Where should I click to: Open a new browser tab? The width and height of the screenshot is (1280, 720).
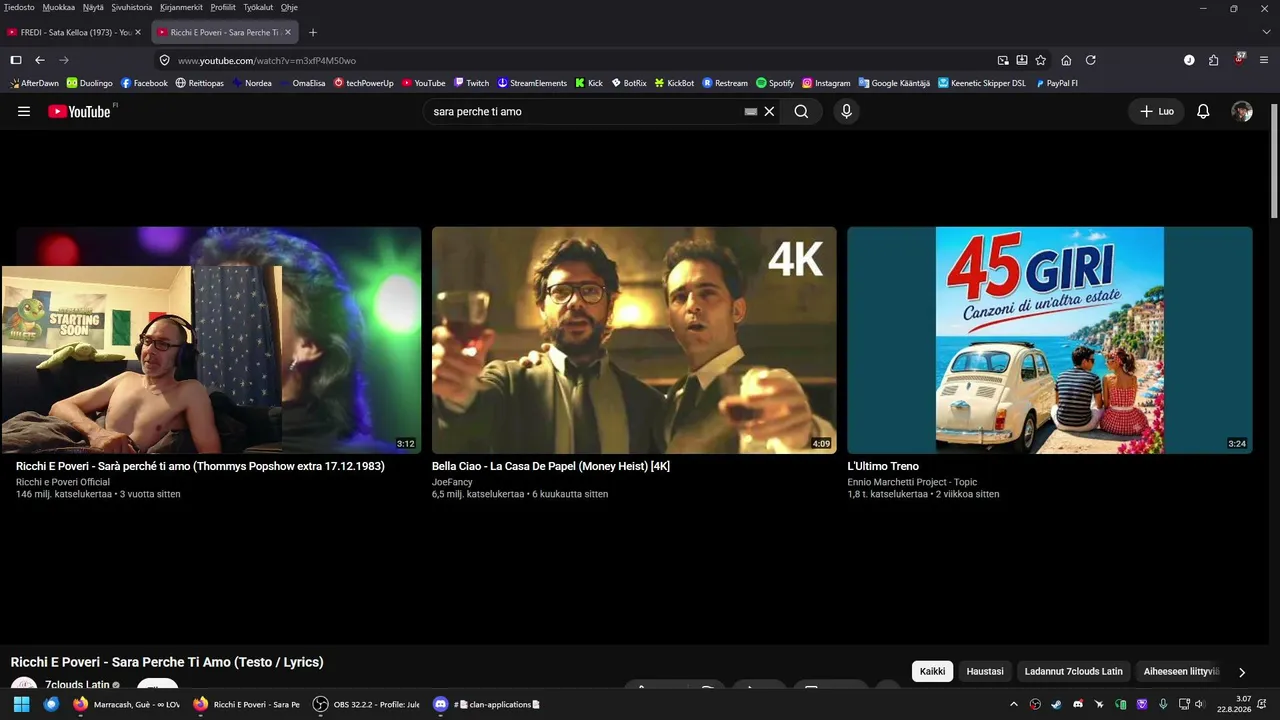click(x=313, y=32)
